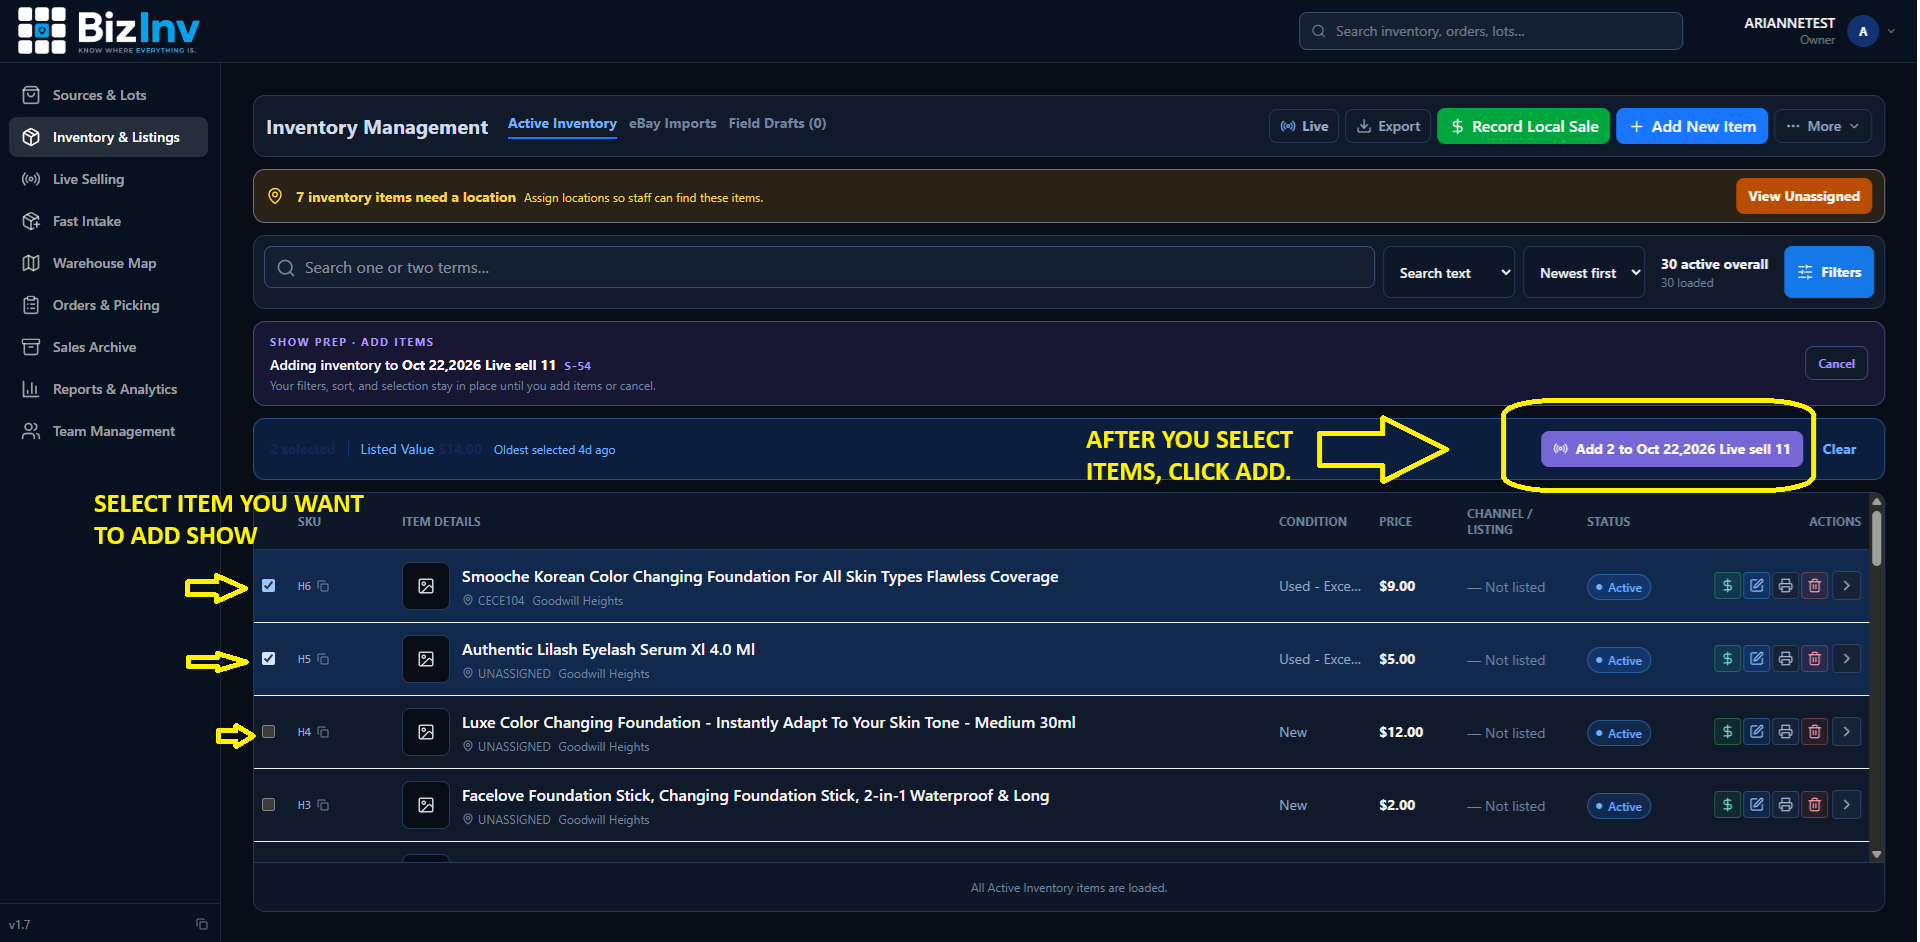Open the Search text dropdown
This screenshot has height=942, width=1920.
click(x=1449, y=272)
